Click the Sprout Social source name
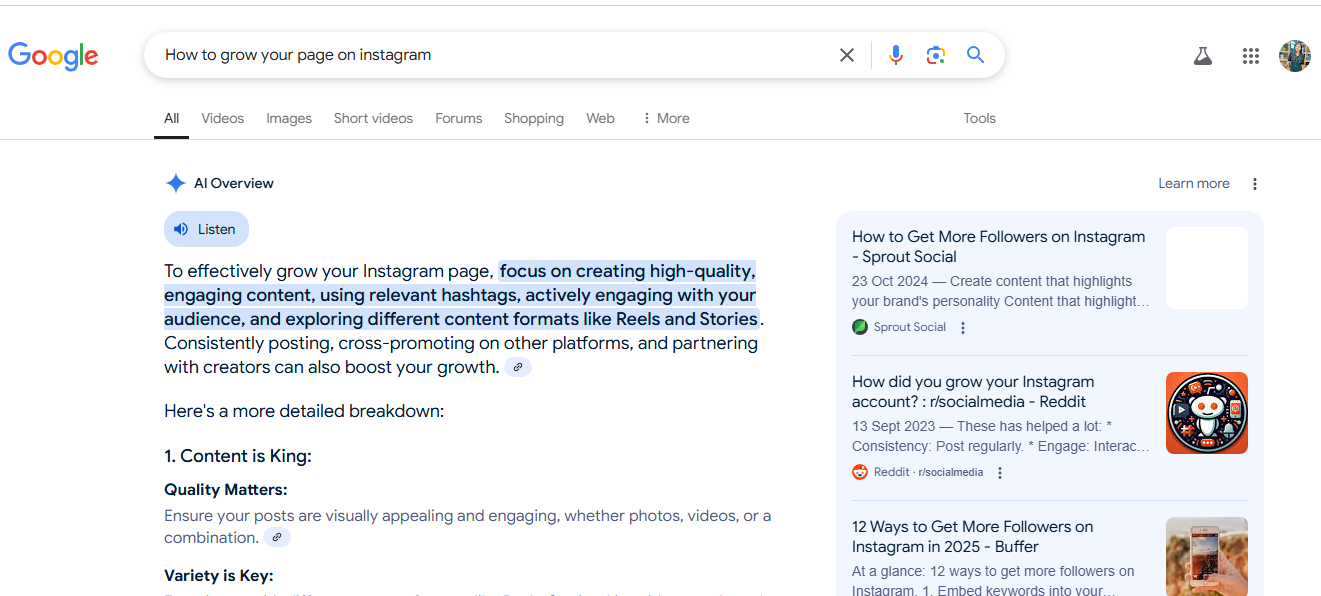 click(x=910, y=327)
